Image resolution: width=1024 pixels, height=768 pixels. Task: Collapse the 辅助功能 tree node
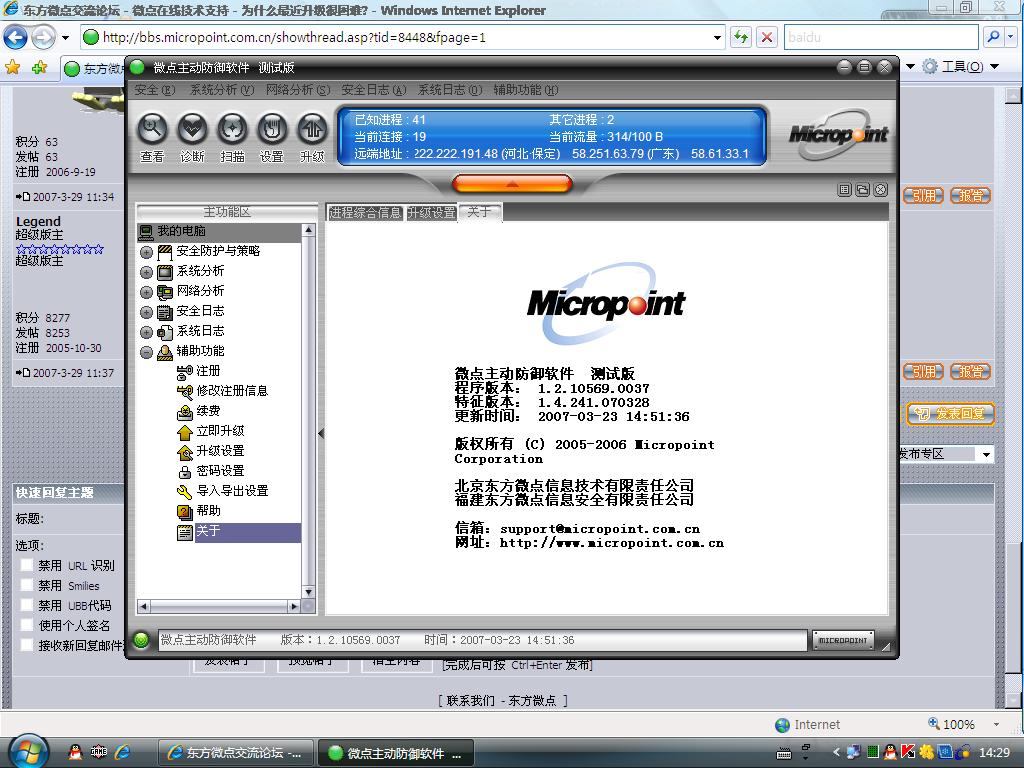[x=146, y=353]
